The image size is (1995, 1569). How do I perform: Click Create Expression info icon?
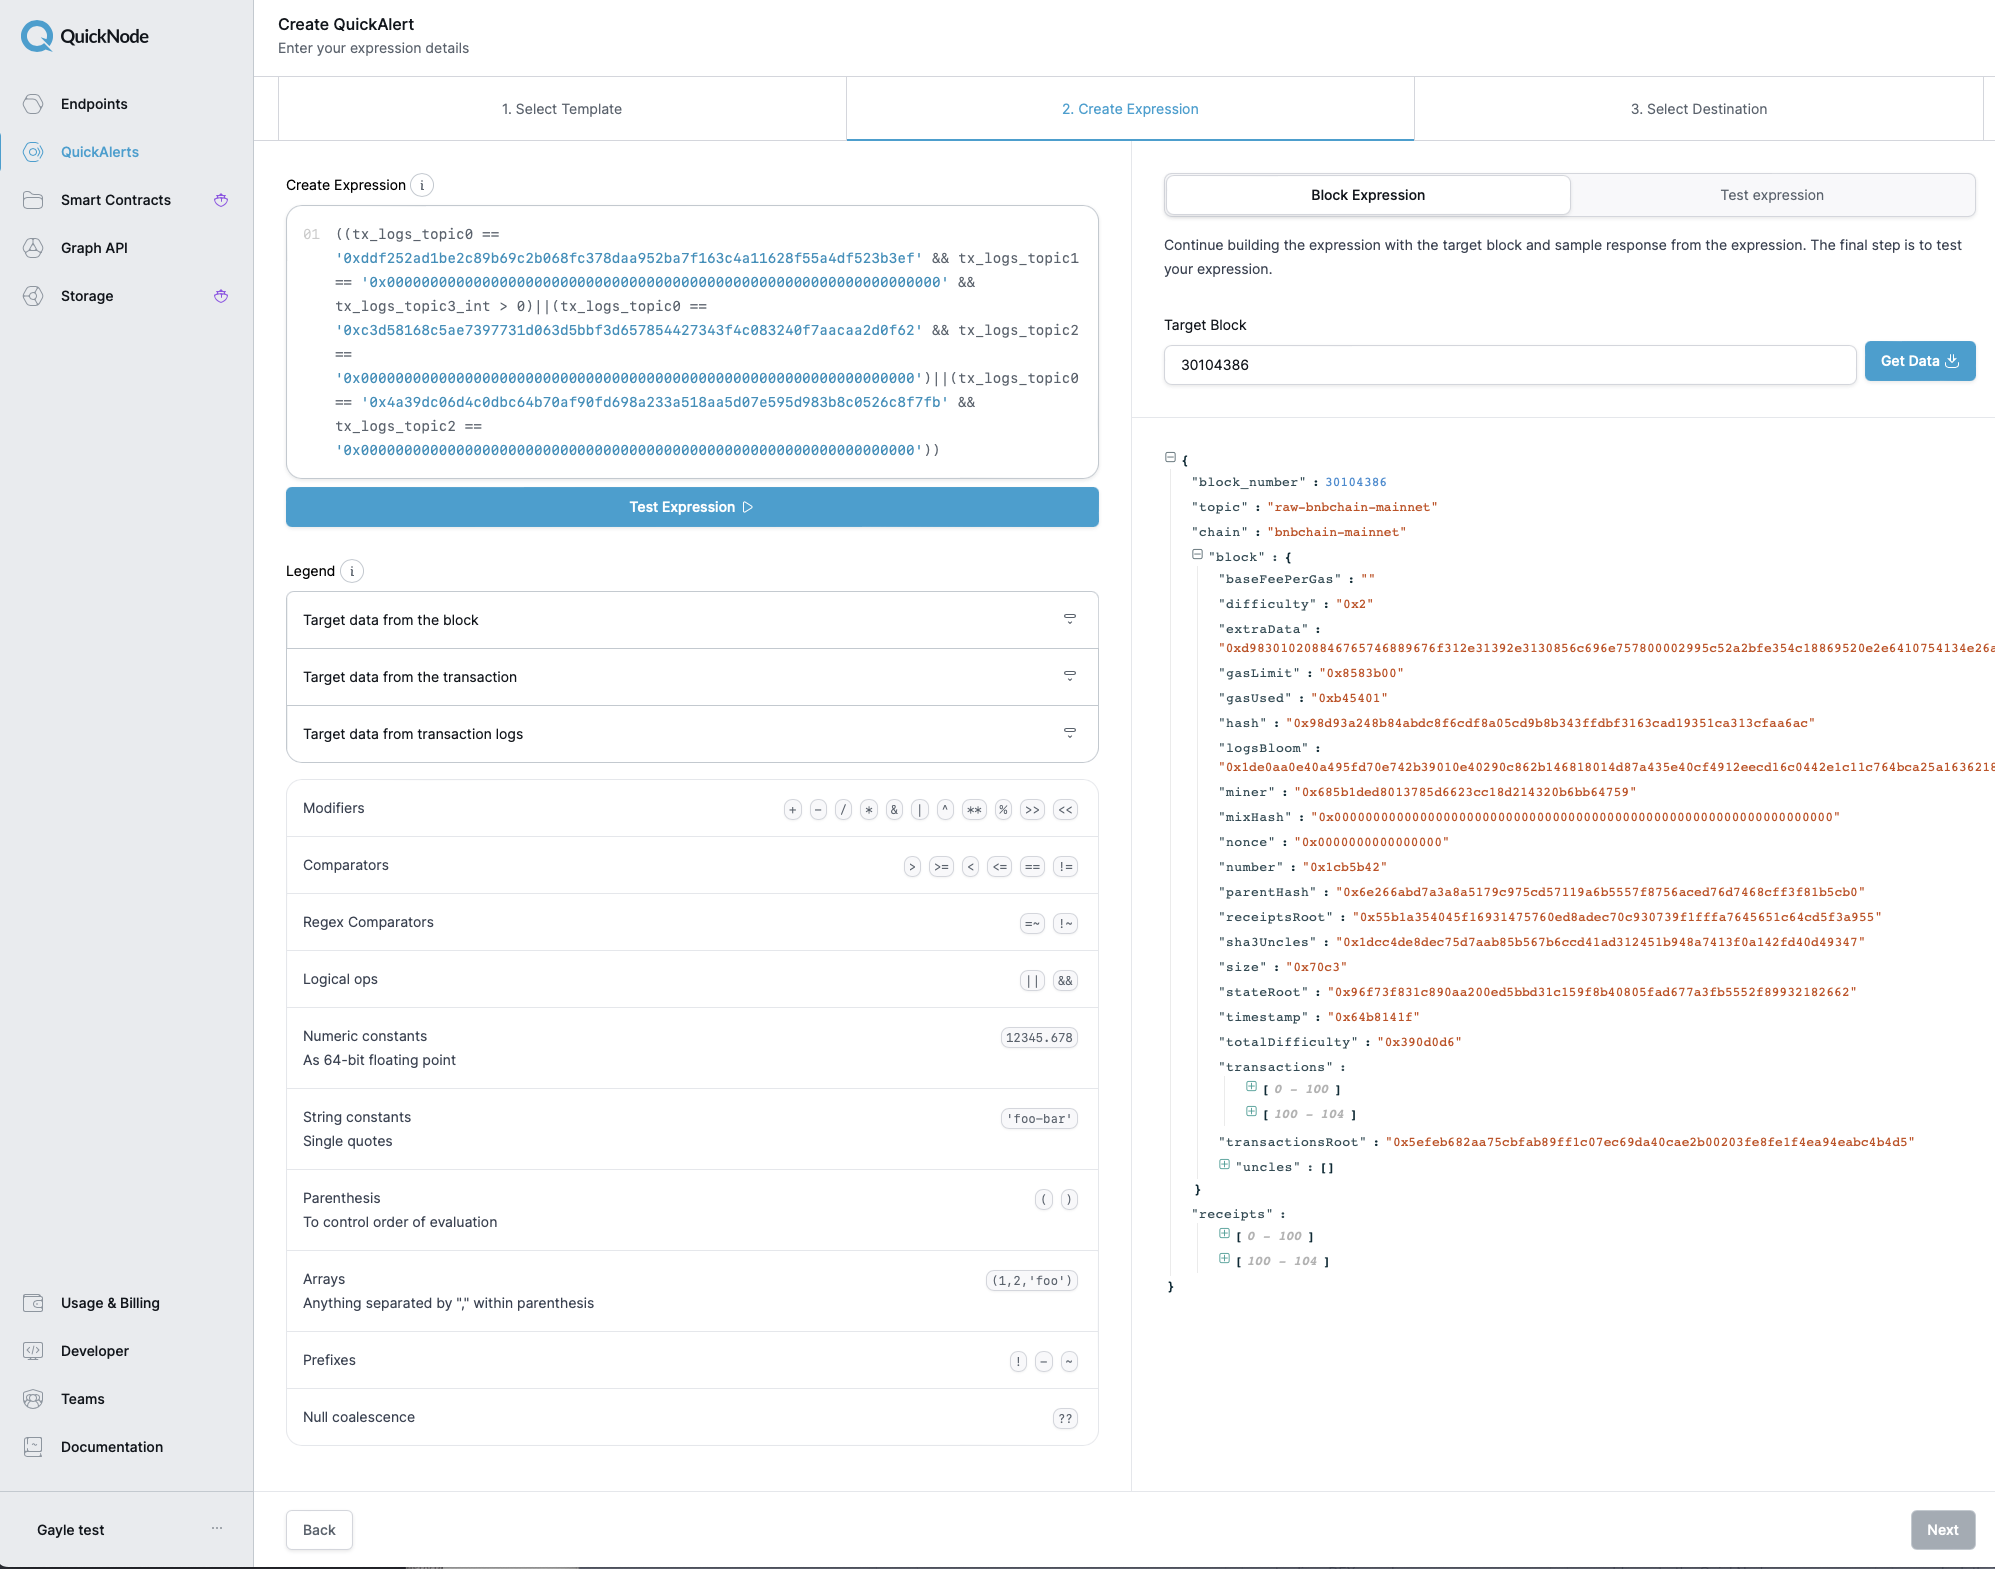pos(422,185)
